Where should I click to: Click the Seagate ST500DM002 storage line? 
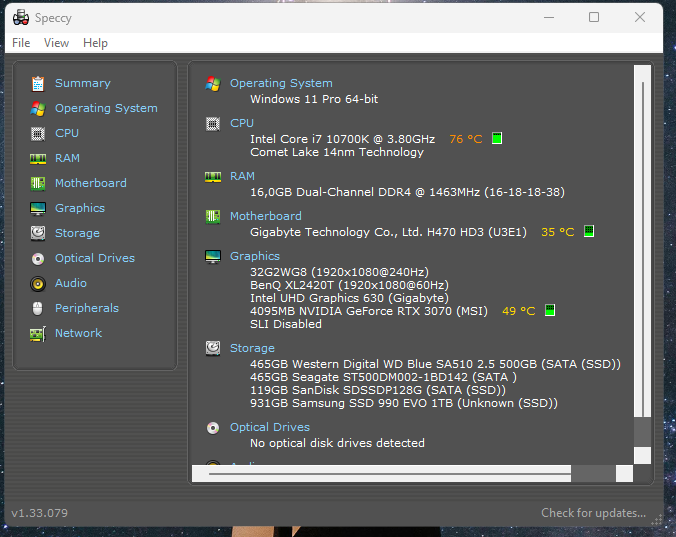pyautogui.click(x=383, y=377)
